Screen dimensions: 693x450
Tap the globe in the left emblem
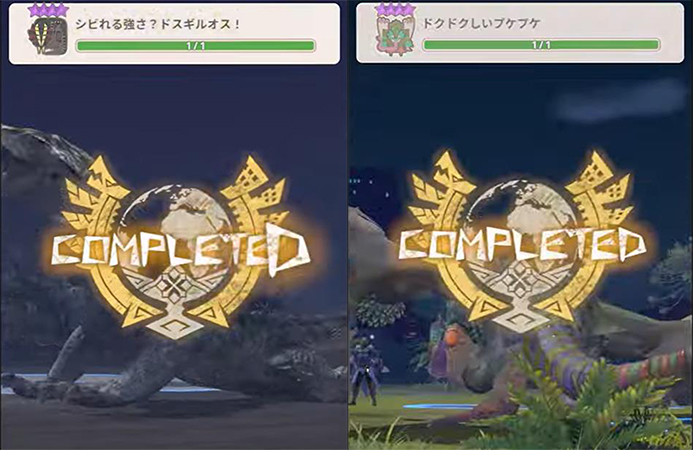coord(179,212)
